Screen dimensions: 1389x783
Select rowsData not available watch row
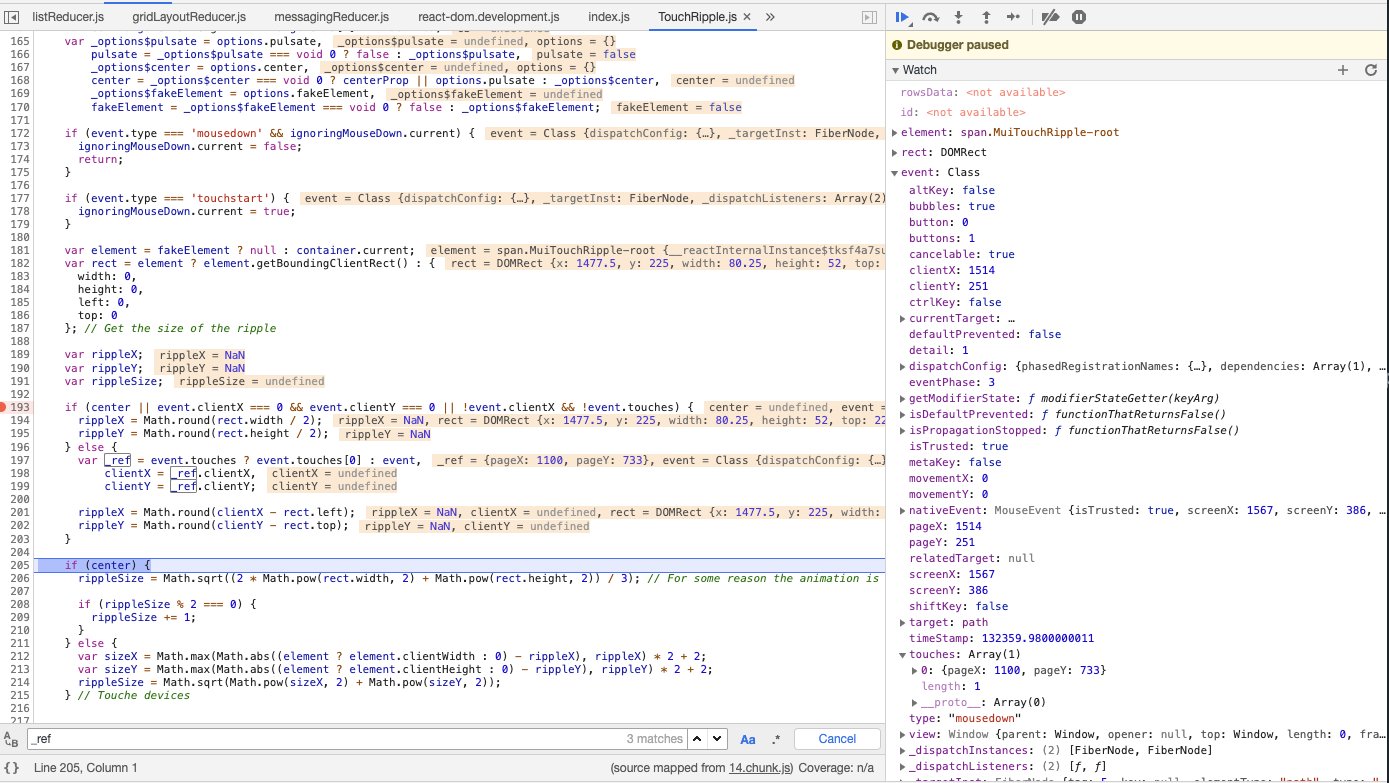1137,92
